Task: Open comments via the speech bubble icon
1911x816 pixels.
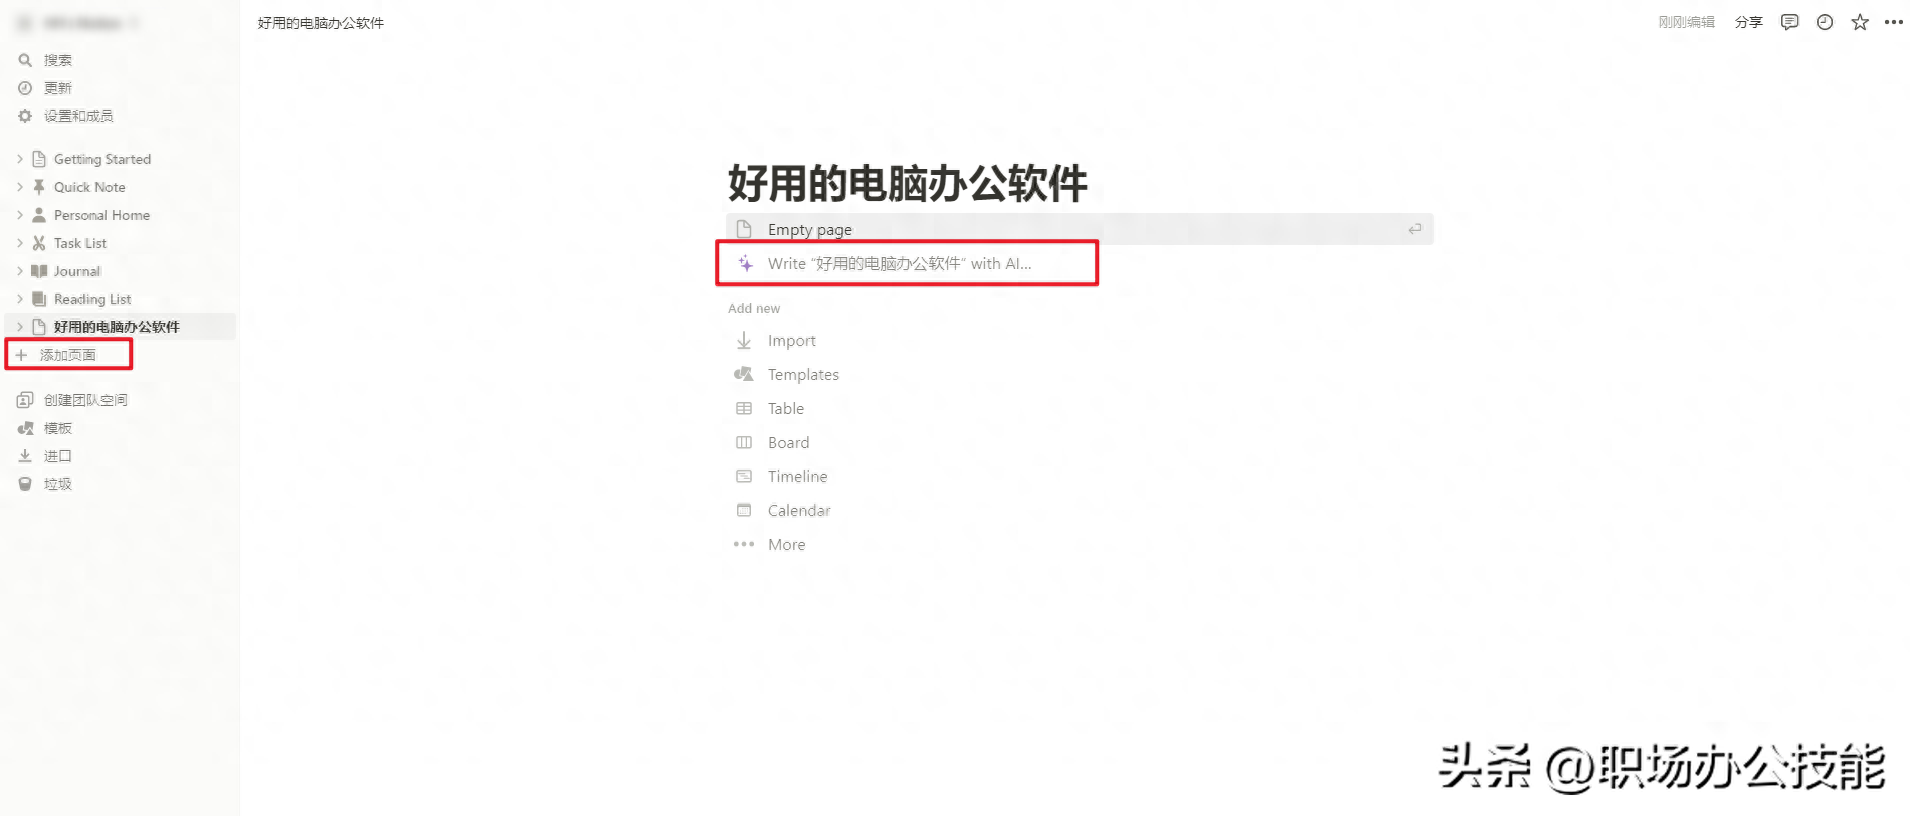Action: pyautogui.click(x=1790, y=22)
